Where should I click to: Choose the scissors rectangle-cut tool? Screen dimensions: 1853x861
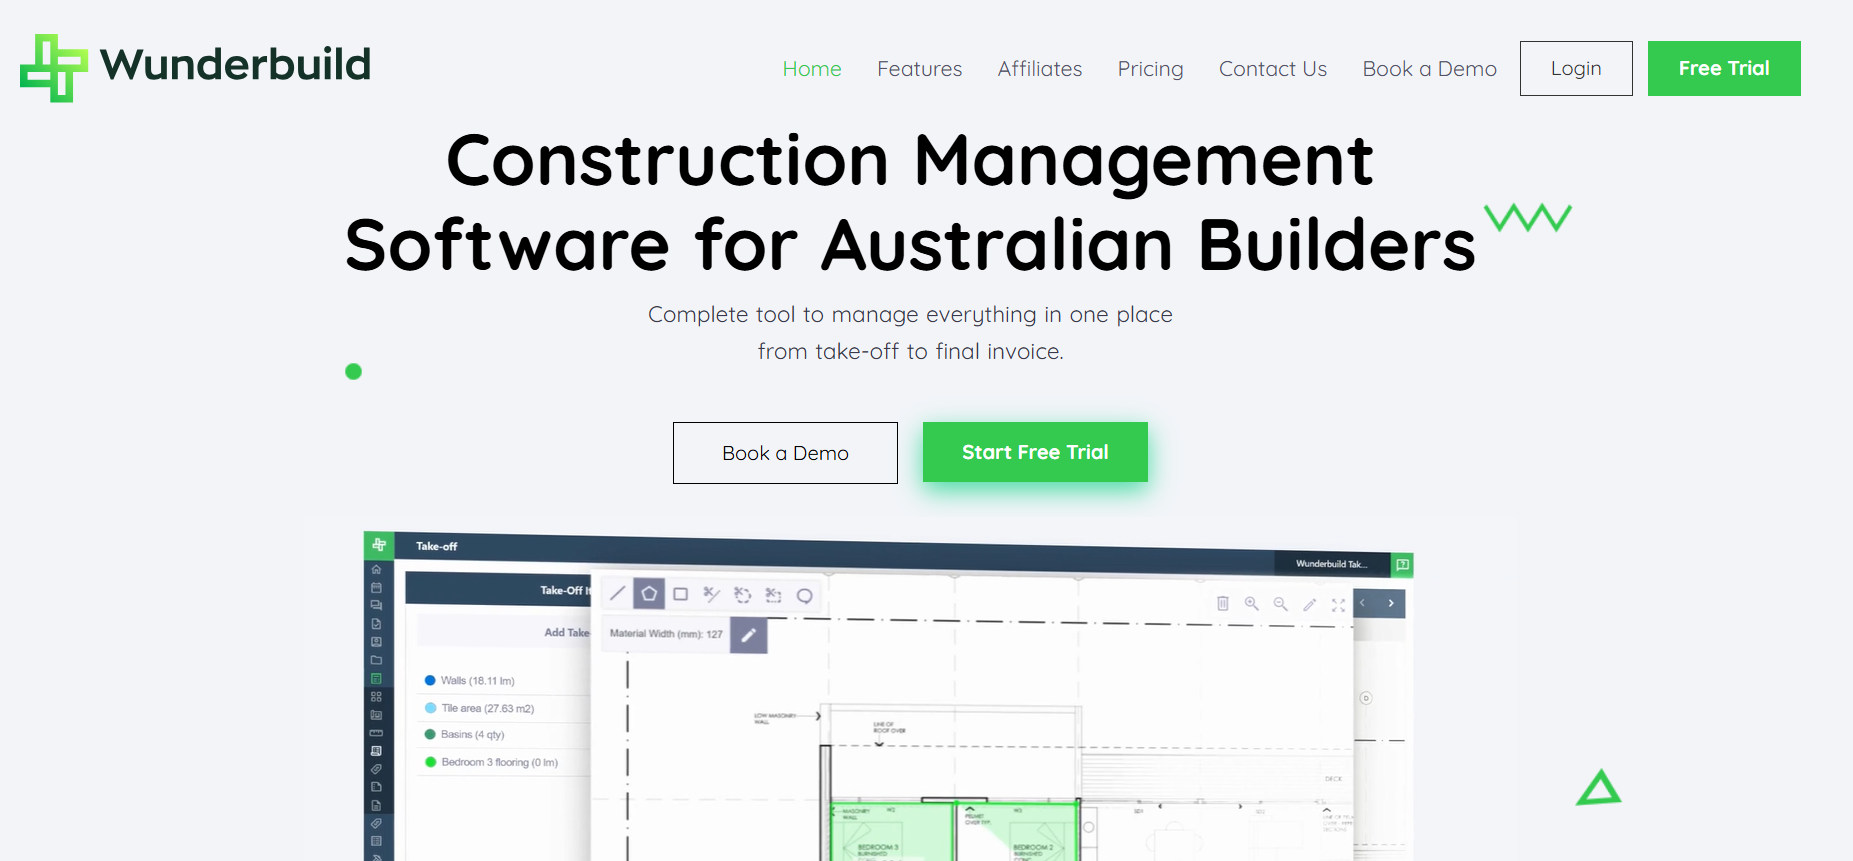click(x=774, y=595)
